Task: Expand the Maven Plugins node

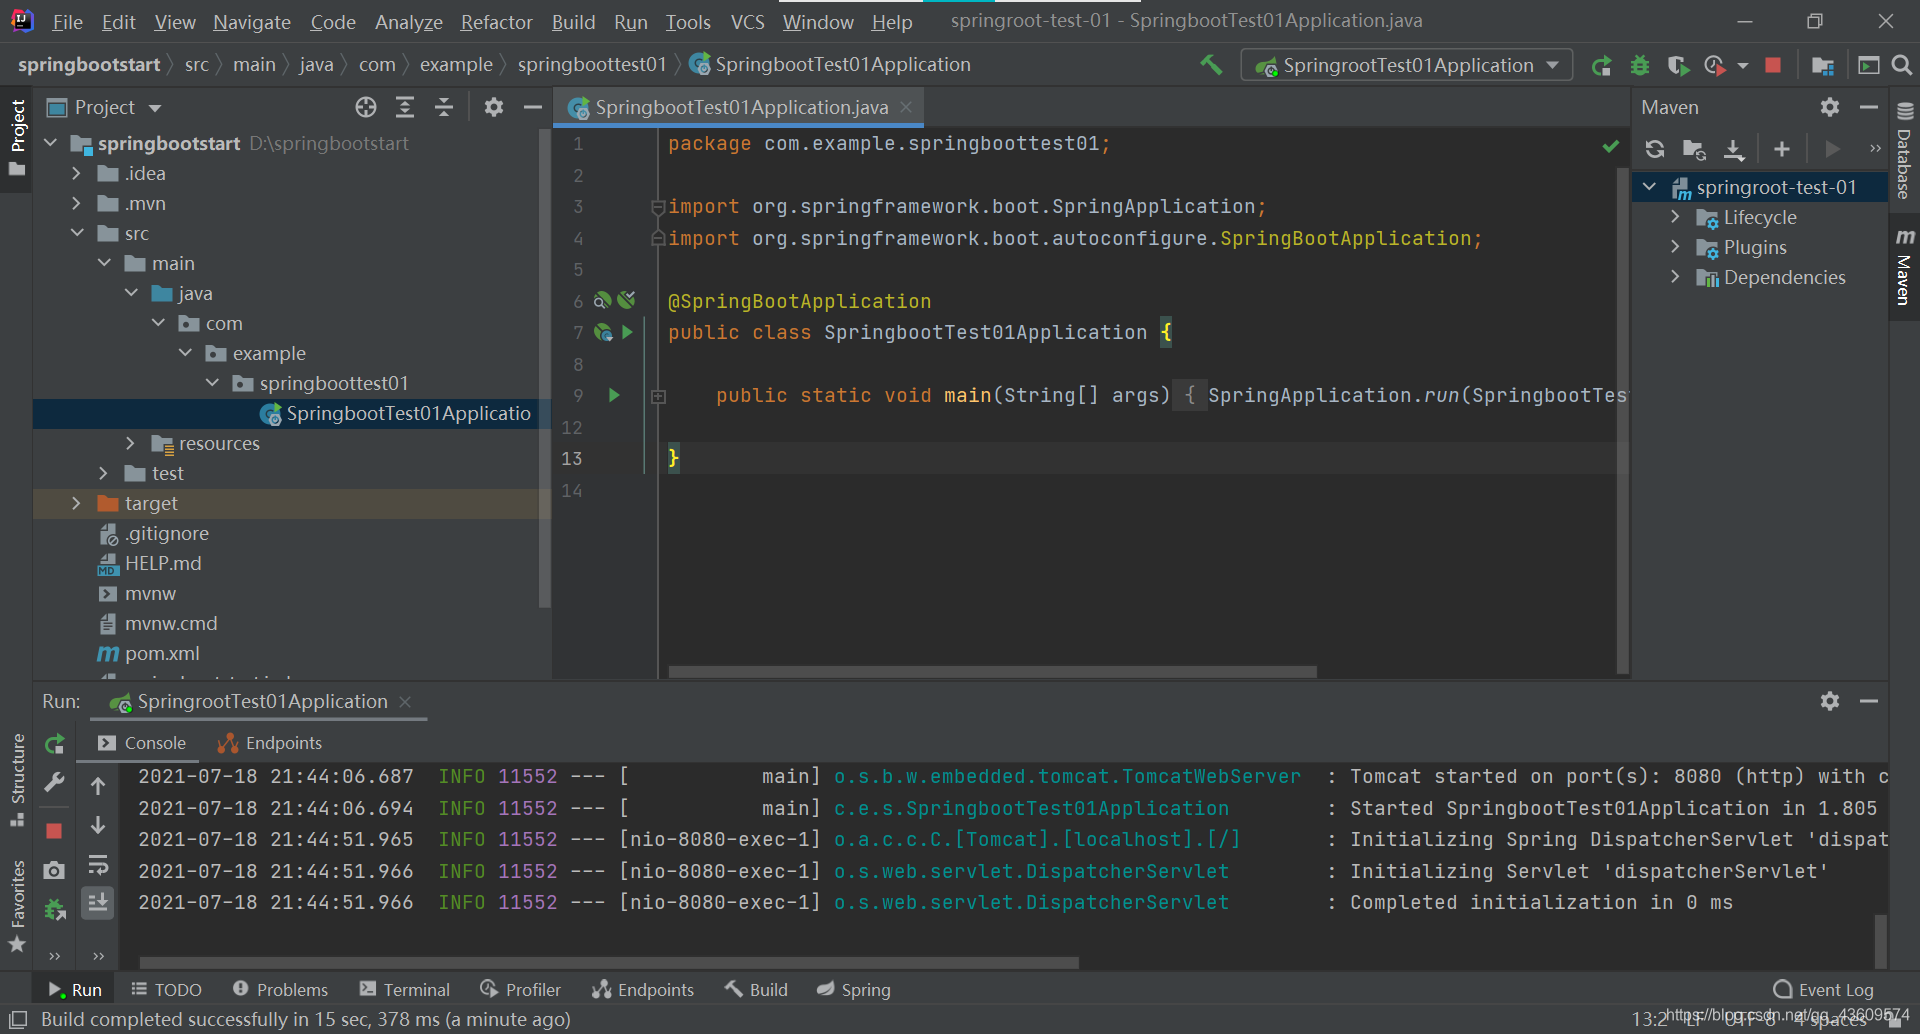Action: click(1675, 247)
